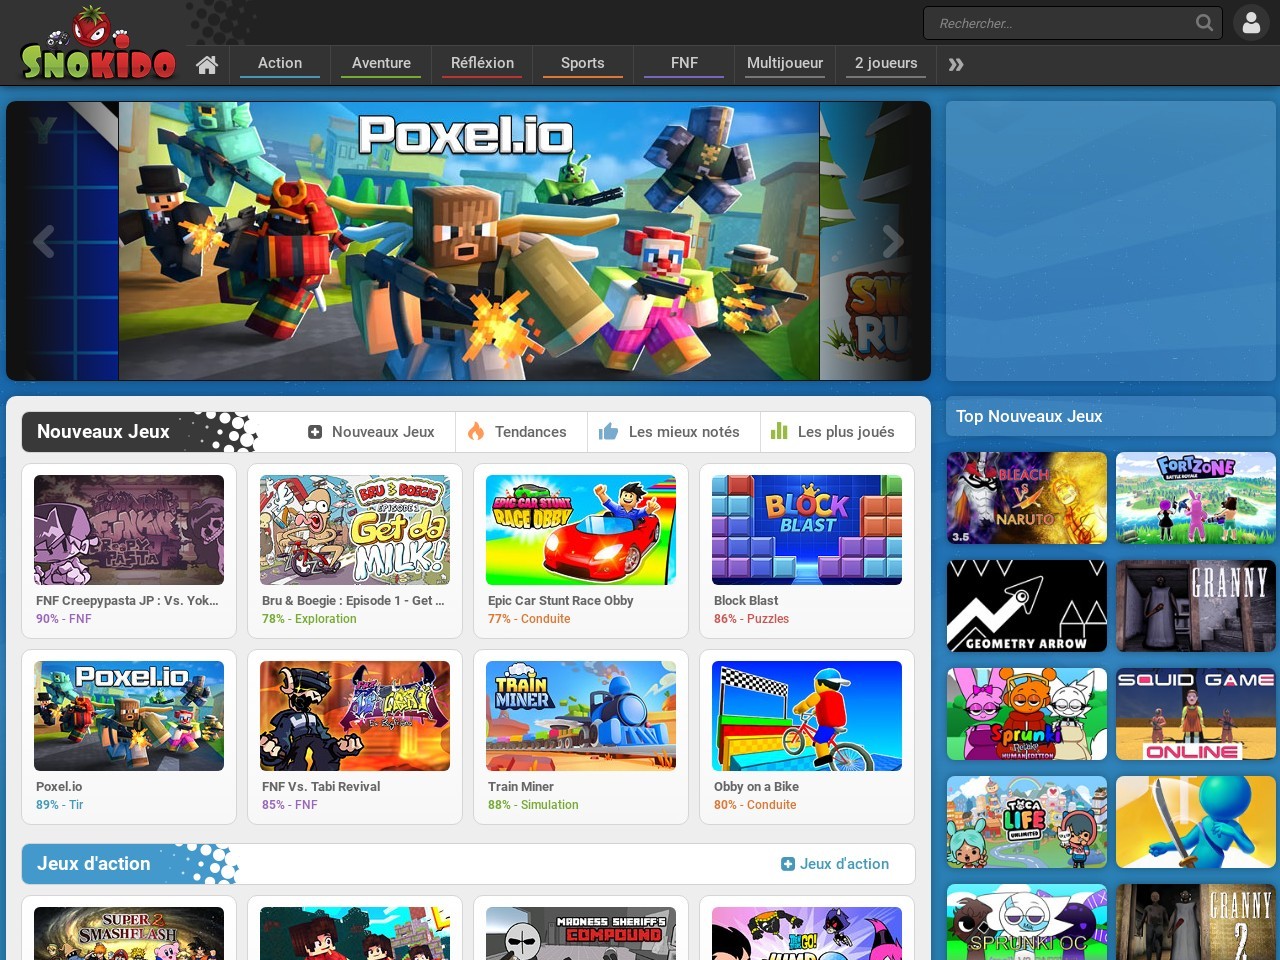Show the next carousel slide
The width and height of the screenshot is (1280, 960).
point(893,241)
